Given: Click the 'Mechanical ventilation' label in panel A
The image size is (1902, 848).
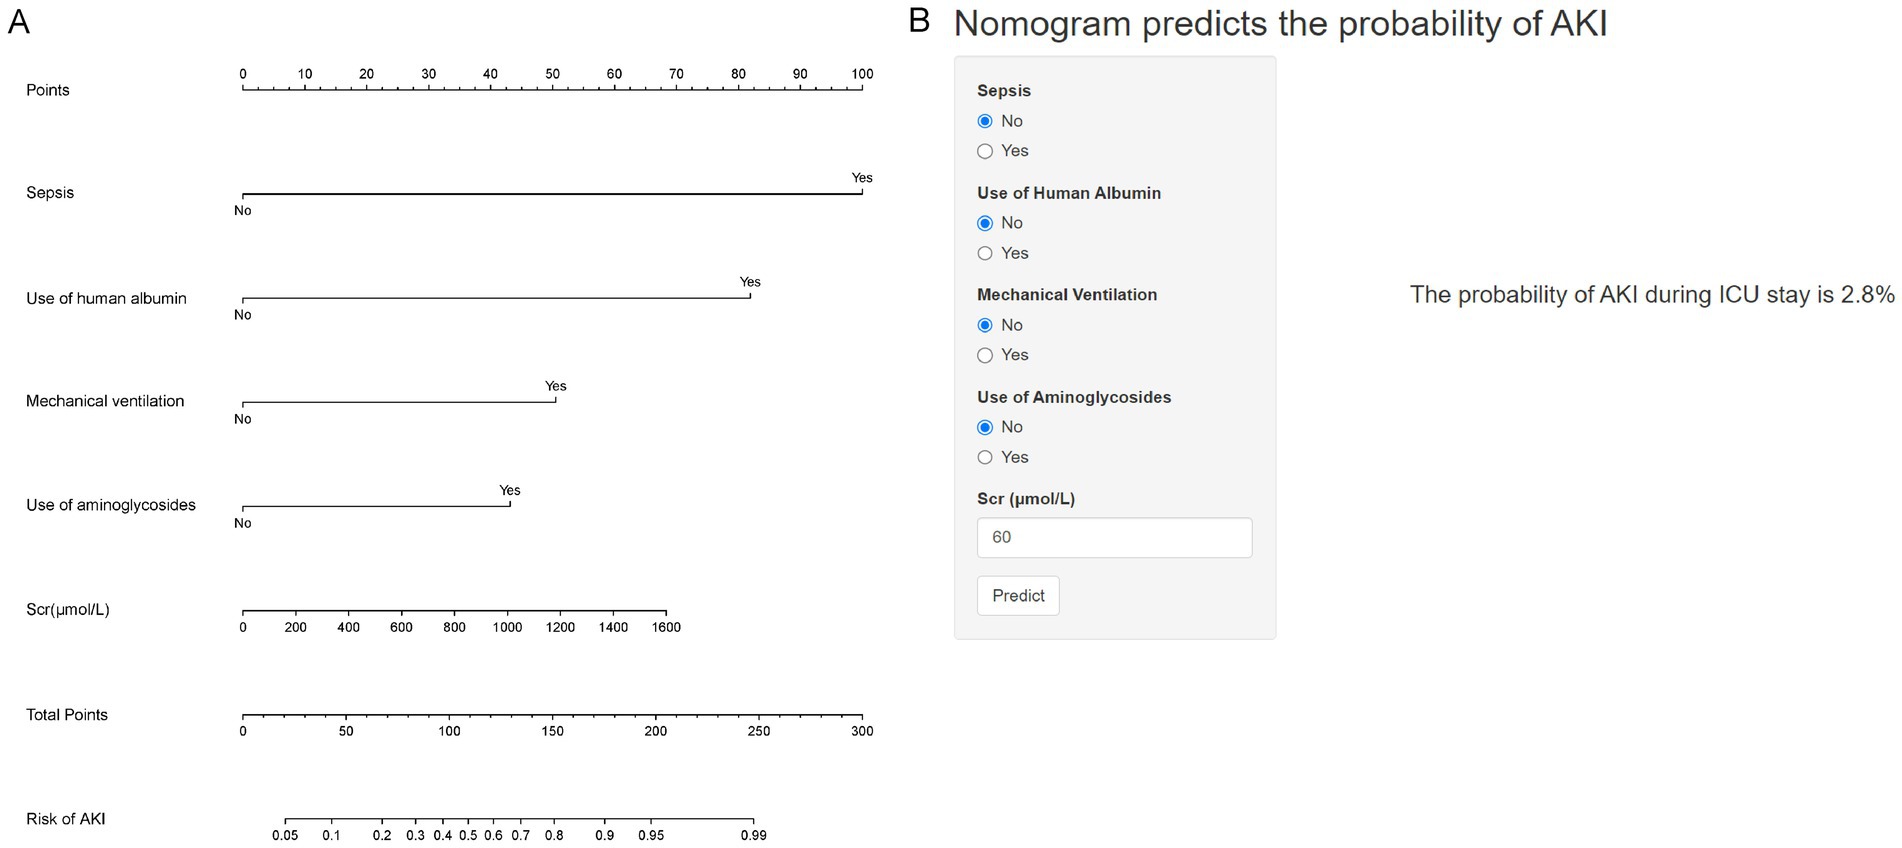Looking at the screenshot, I should [104, 401].
